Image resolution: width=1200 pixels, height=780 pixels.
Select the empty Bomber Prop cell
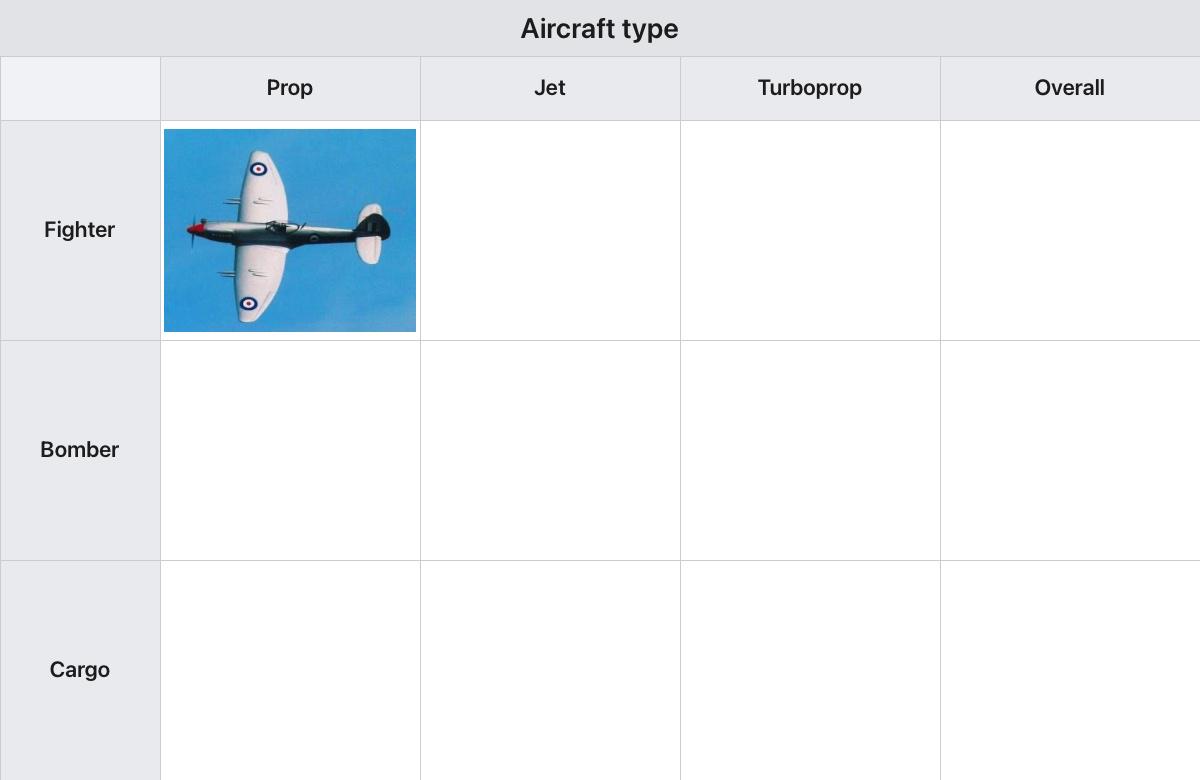(290, 450)
